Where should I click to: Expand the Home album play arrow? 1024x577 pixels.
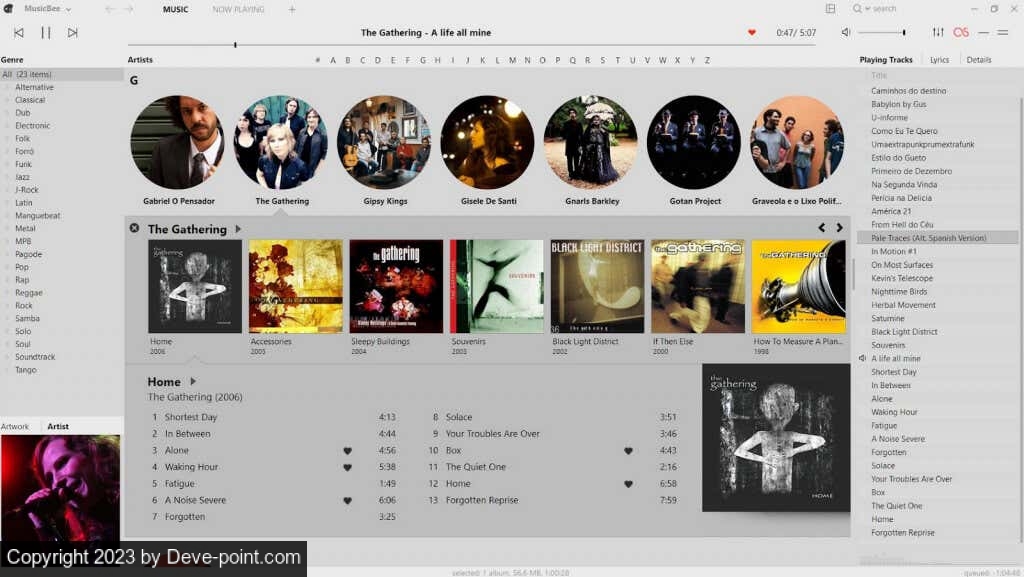tap(193, 381)
